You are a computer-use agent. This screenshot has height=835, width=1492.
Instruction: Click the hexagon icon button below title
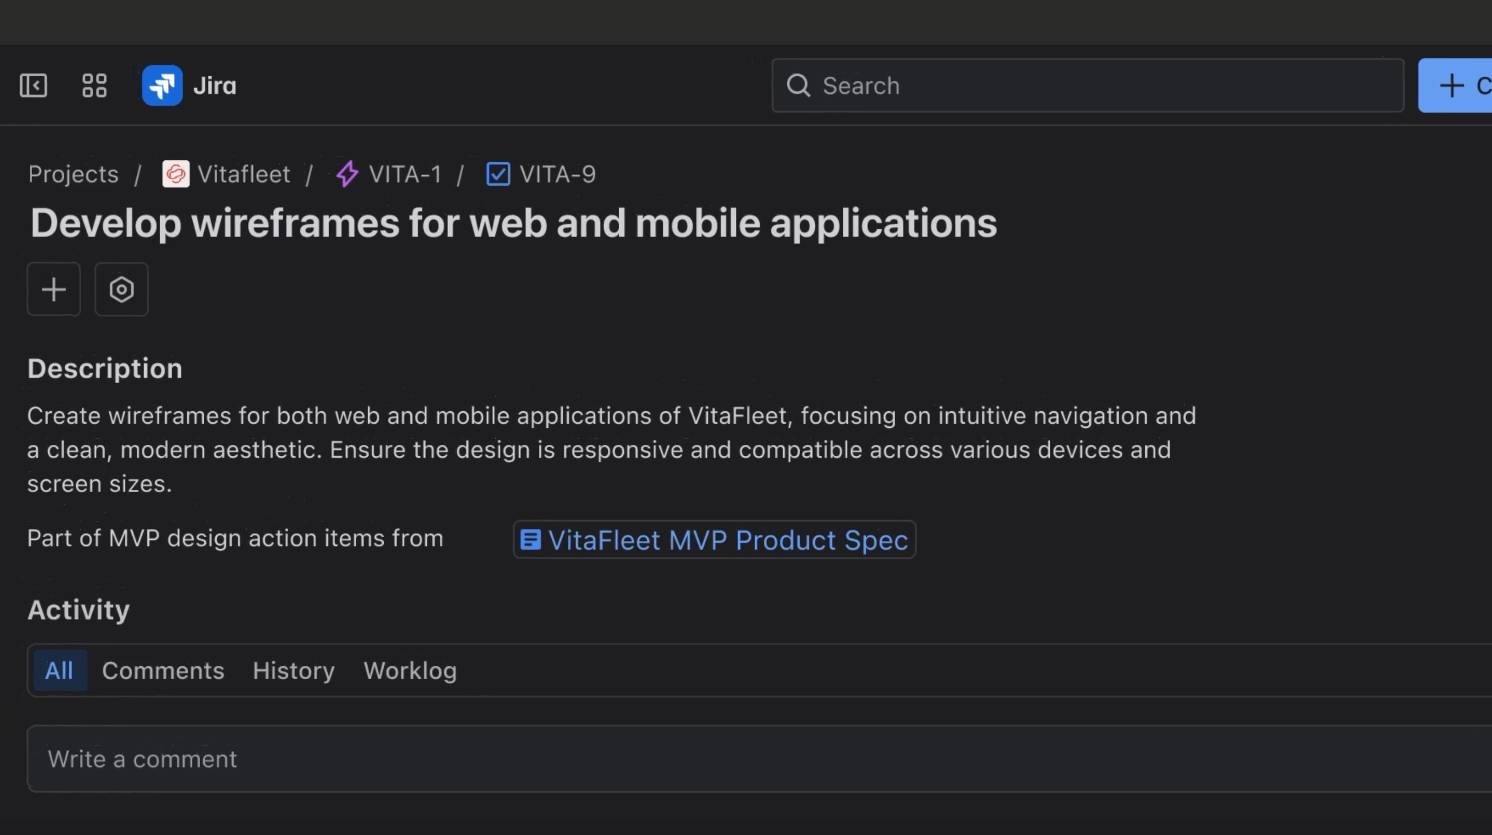(x=121, y=290)
